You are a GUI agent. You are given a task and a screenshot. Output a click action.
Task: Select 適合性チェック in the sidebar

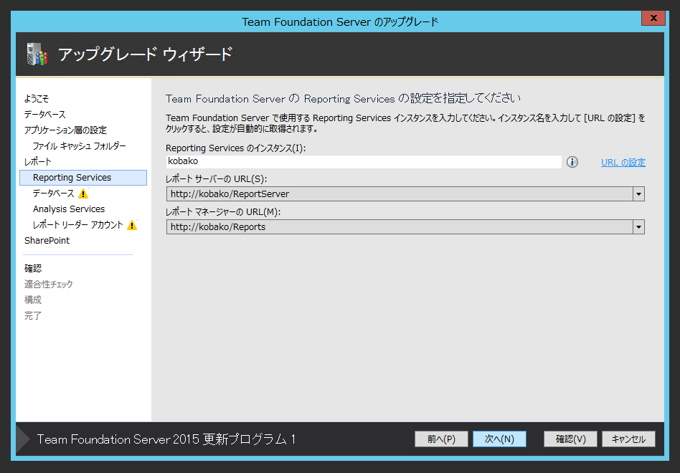[49, 284]
